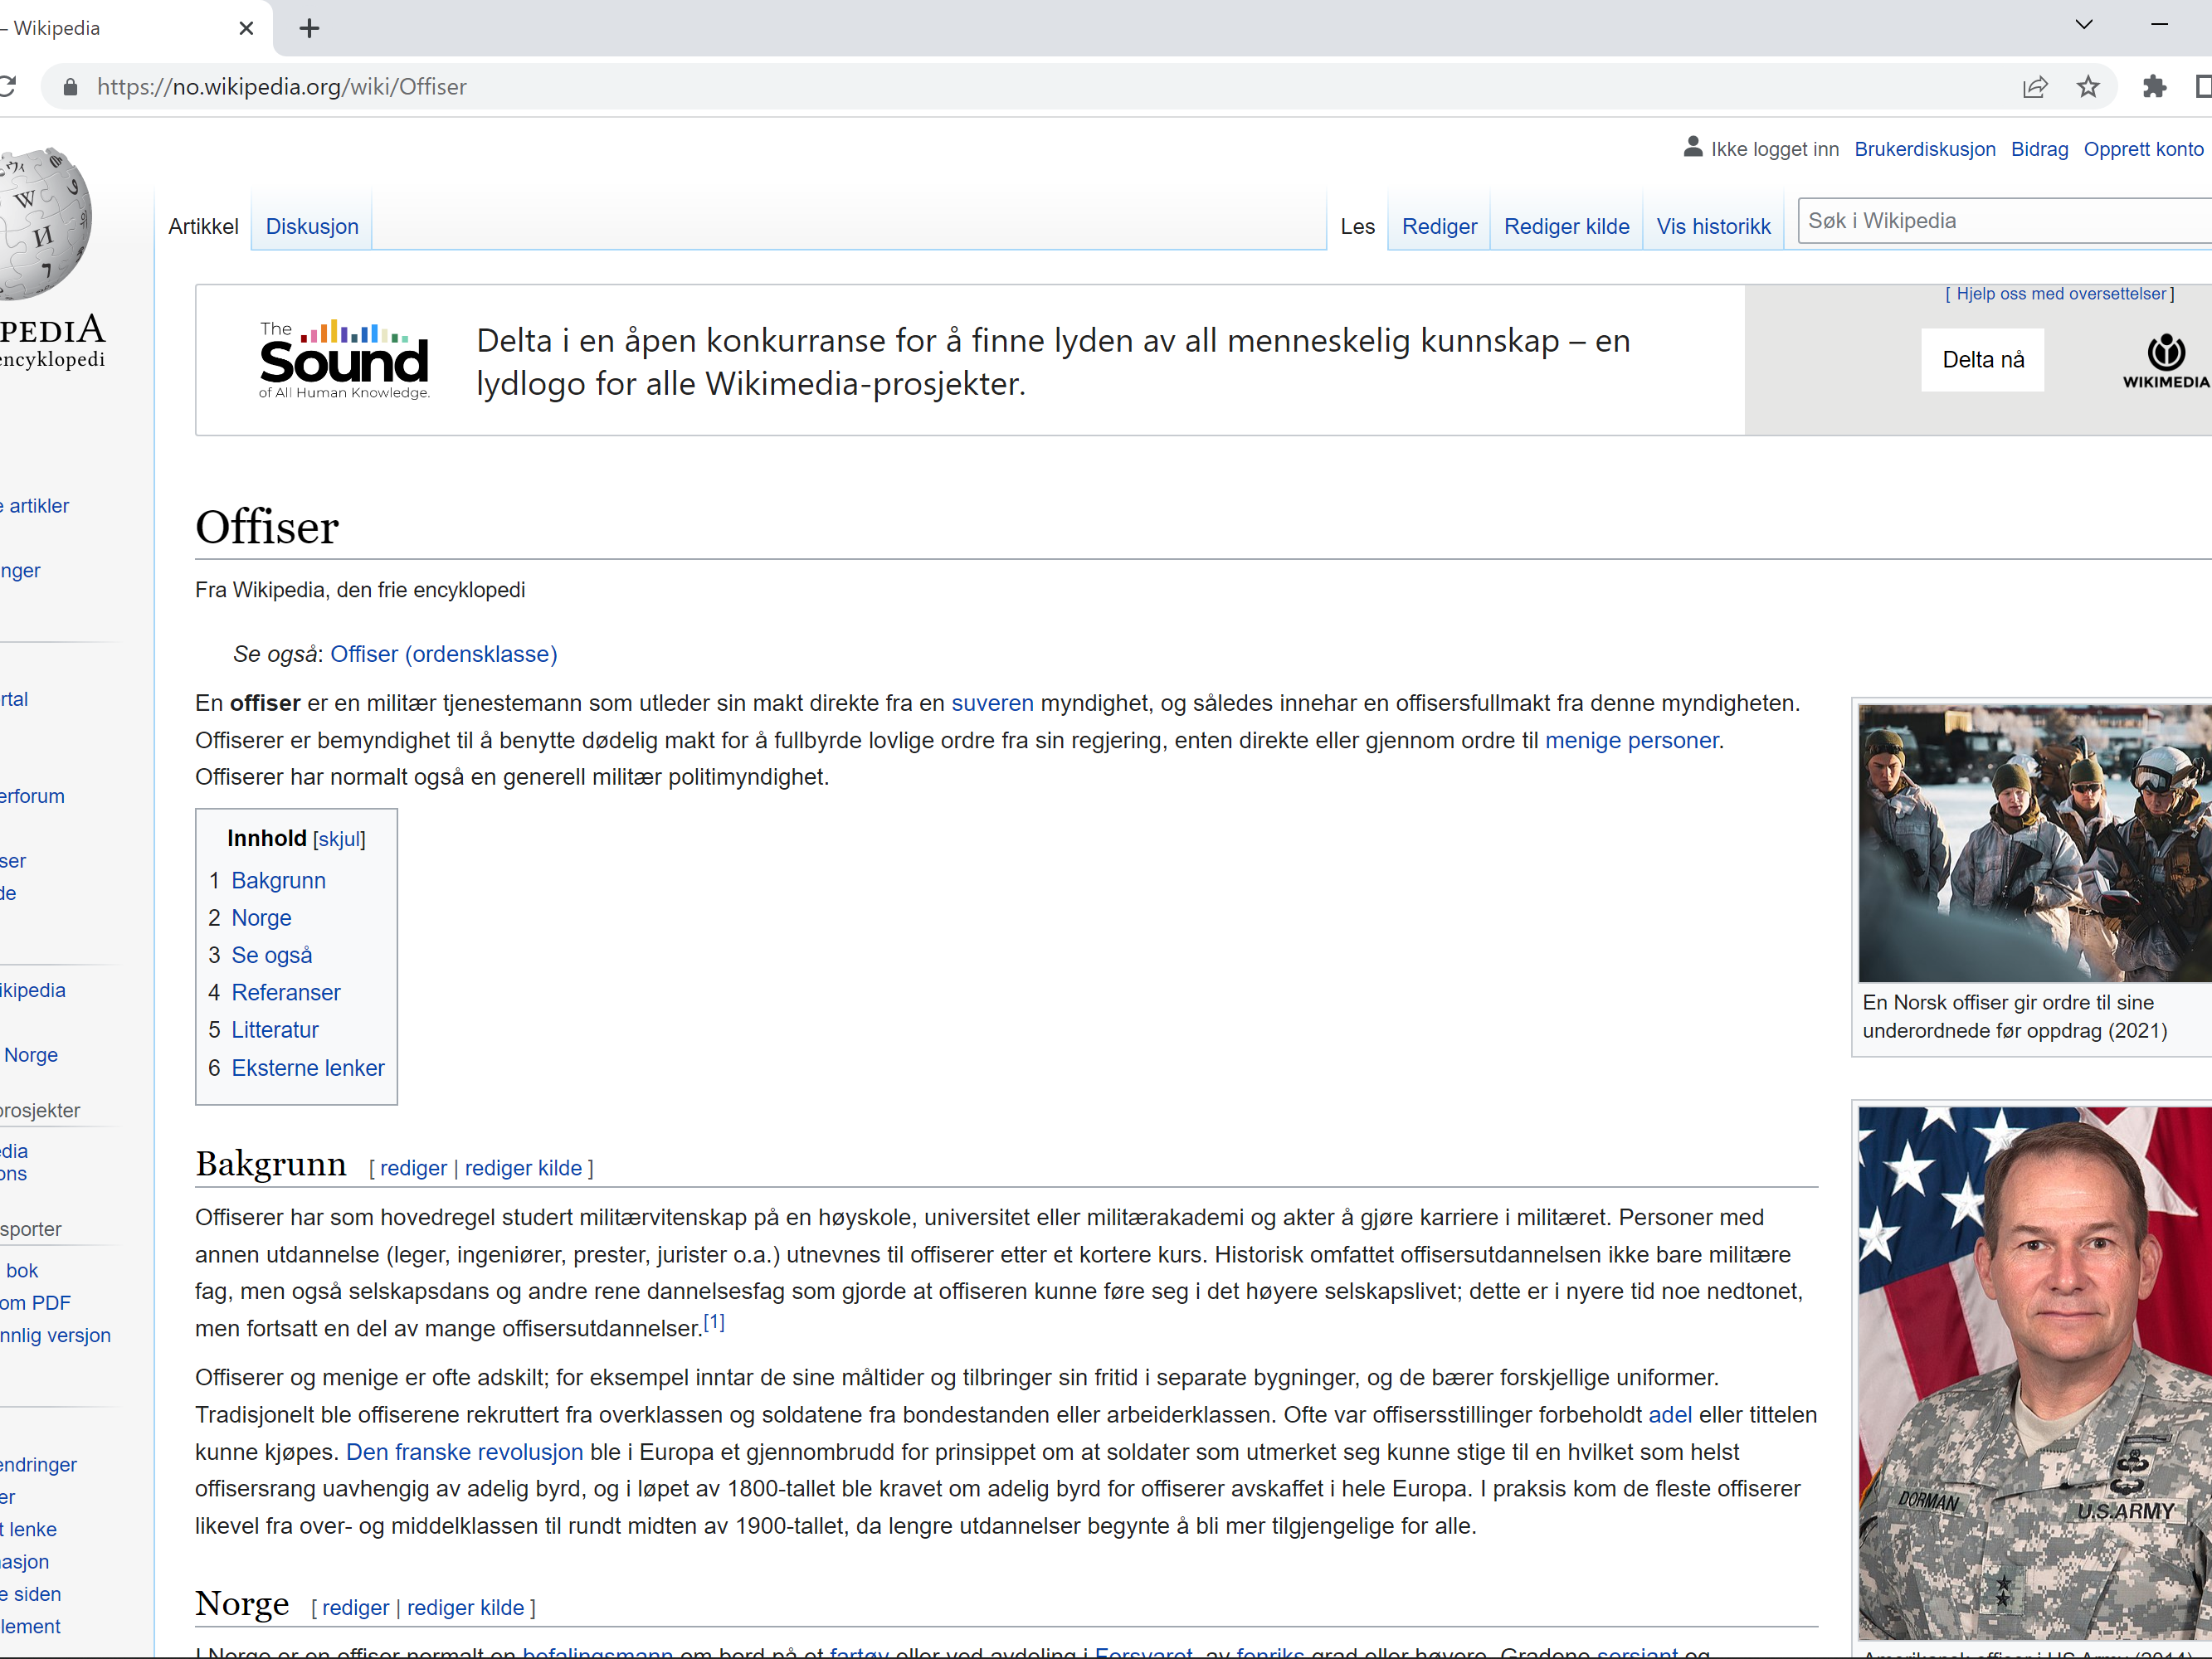Open the Rediger tab
The width and height of the screenshot is (2212, 1659).
click(x=1439, y=226)
